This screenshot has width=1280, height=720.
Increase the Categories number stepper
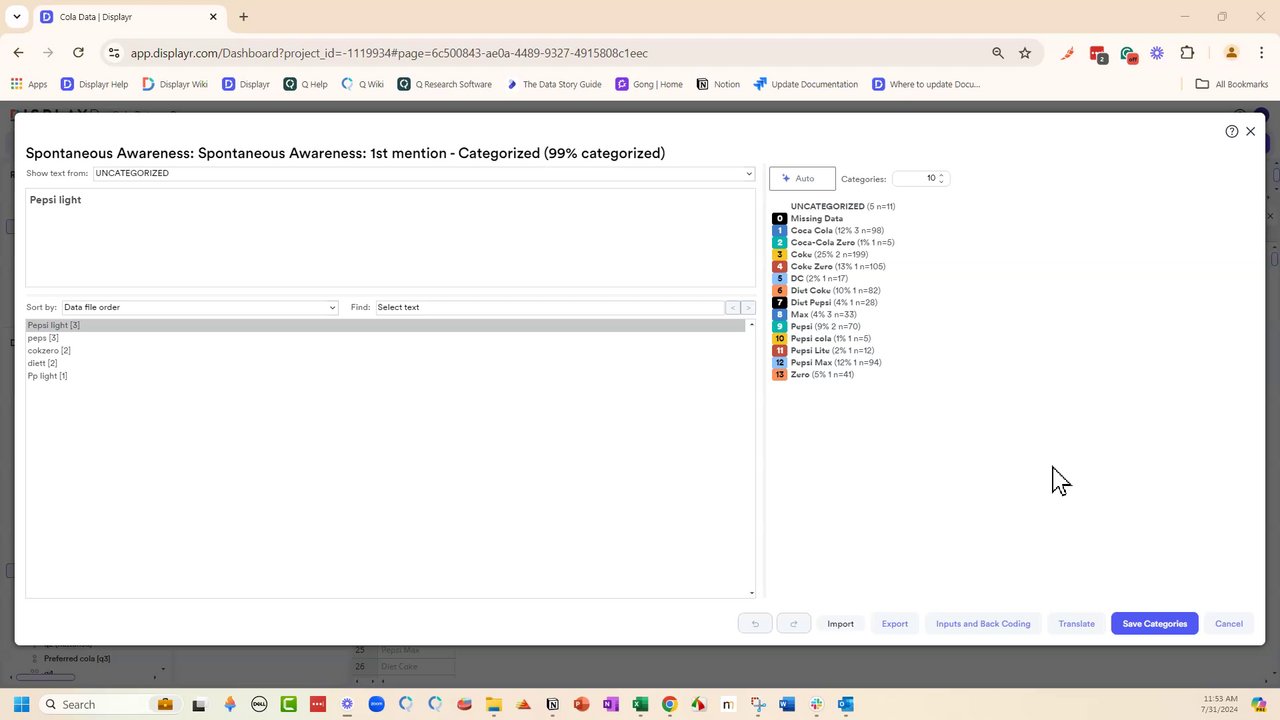pyautogui.click(x=941, y=175)
